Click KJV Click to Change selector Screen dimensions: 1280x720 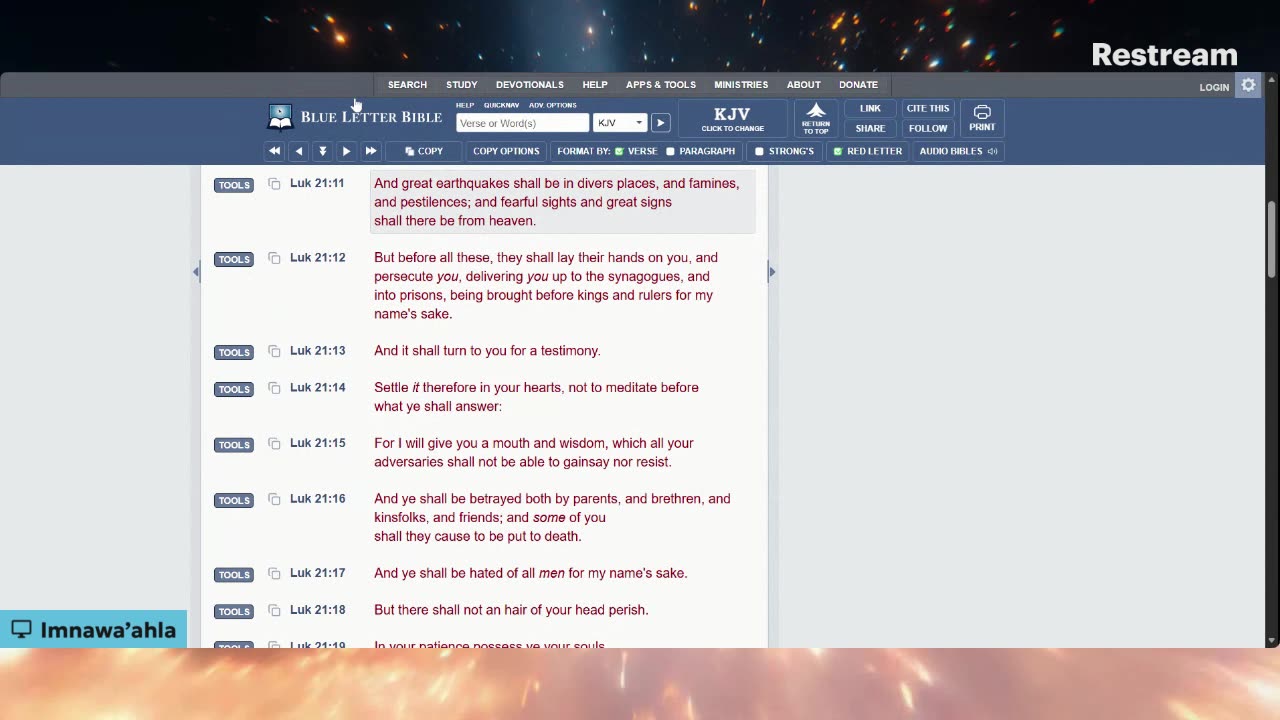point(733,118)
